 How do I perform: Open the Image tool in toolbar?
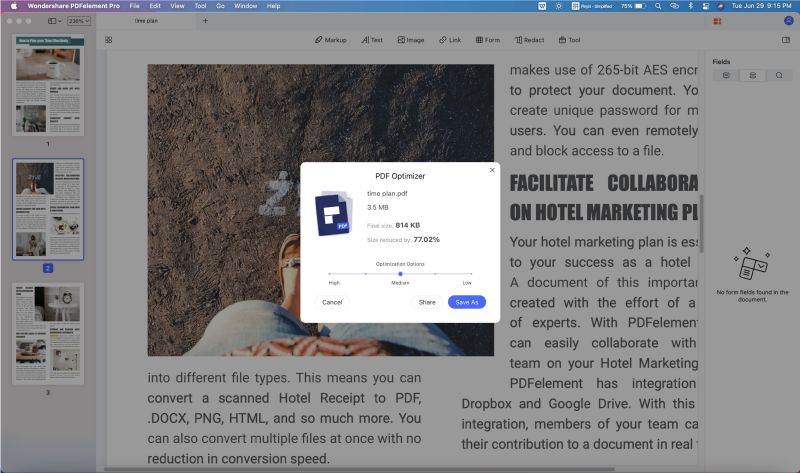(x=411, y=40)
